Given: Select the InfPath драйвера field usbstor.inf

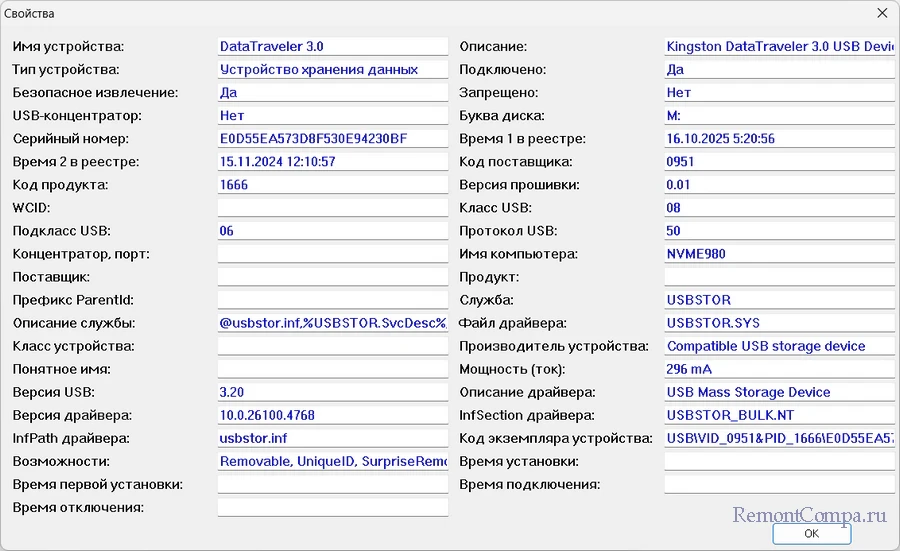Looking at the screenshot, I should click(x=332, y=439).
